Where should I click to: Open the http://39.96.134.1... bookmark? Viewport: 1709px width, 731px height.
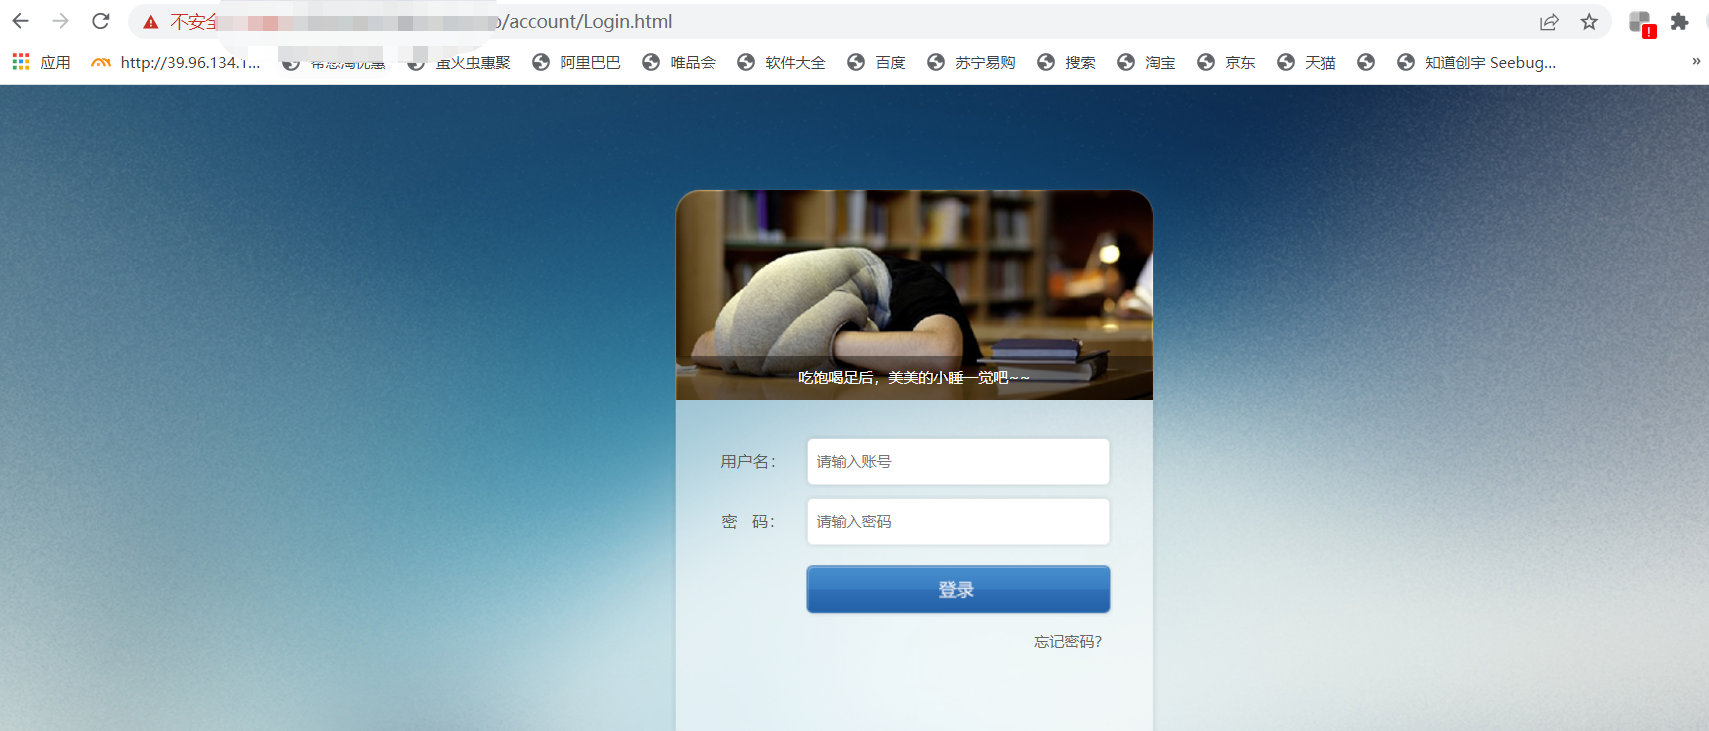click(175, 62)
